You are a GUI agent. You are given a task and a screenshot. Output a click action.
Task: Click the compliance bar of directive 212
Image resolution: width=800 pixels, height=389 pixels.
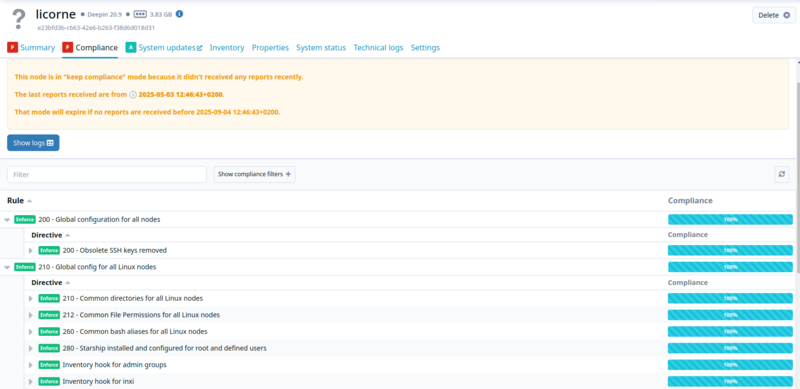pyautogui.click(x=730, y=315)
